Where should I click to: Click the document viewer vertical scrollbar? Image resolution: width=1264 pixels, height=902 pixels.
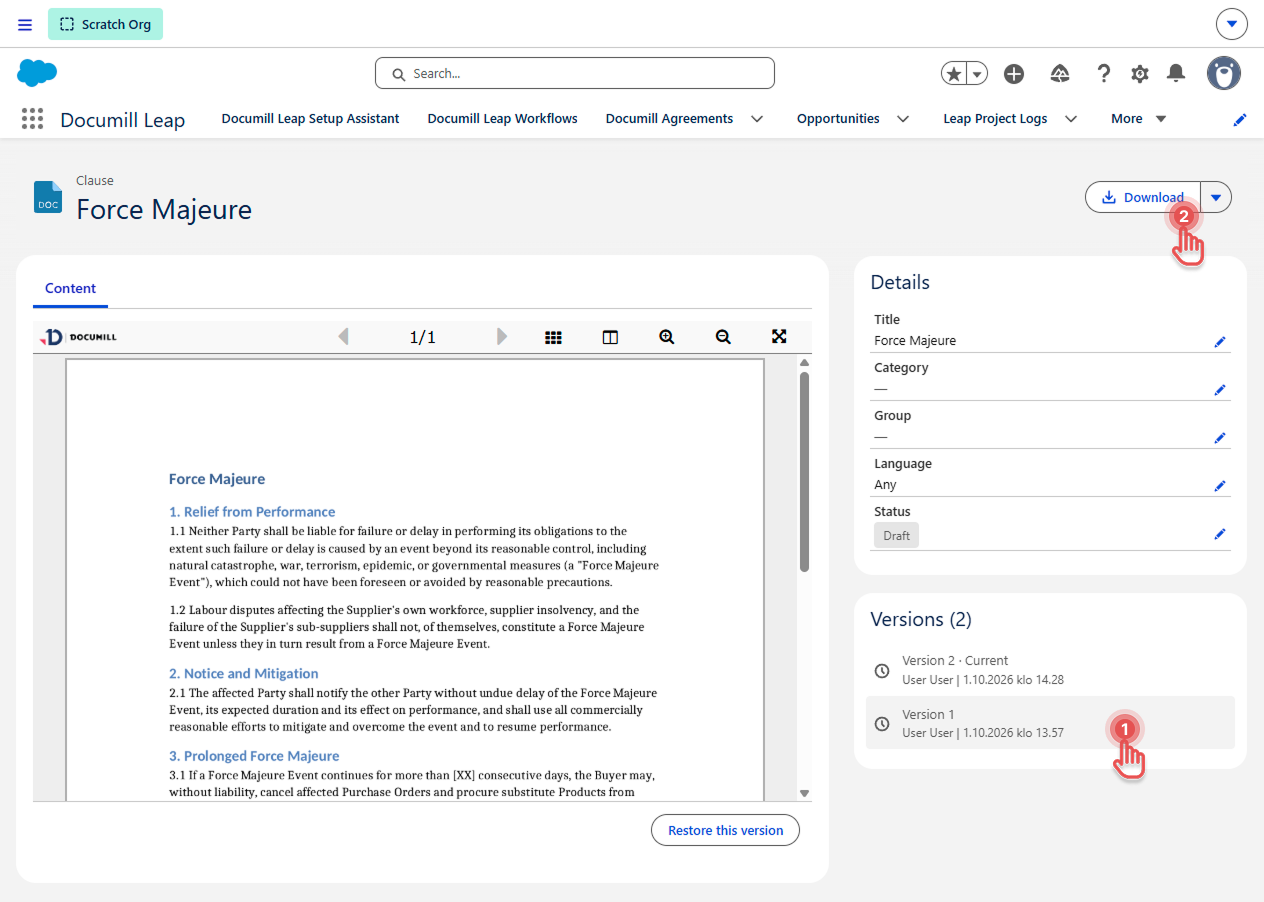[x=804, y=472]
